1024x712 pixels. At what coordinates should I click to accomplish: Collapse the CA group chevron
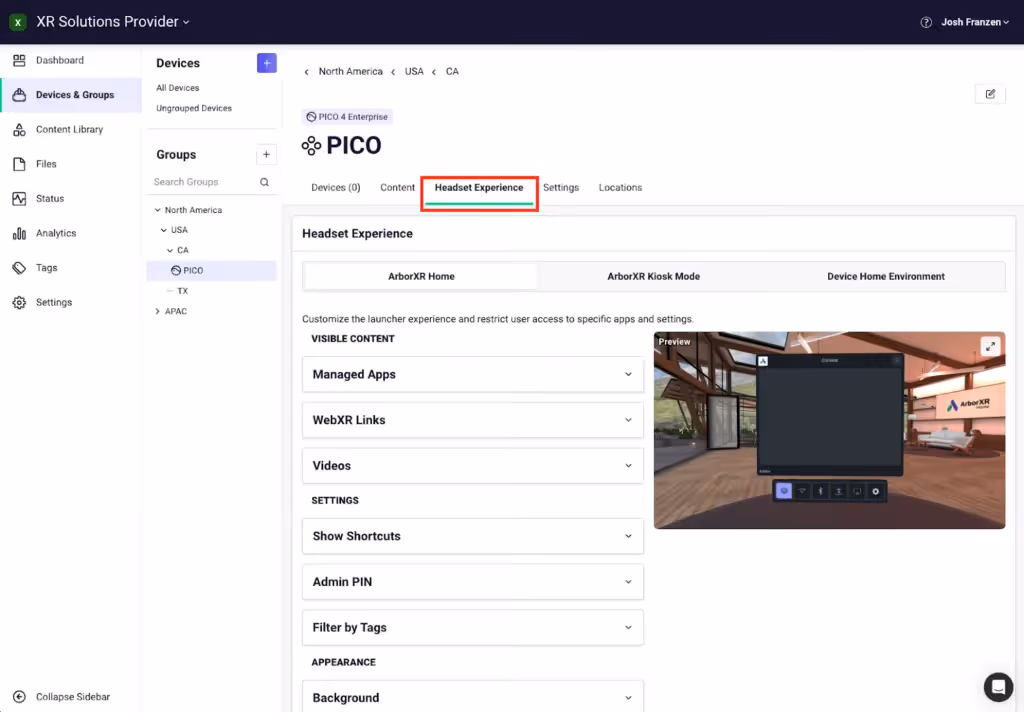[170, 250]
